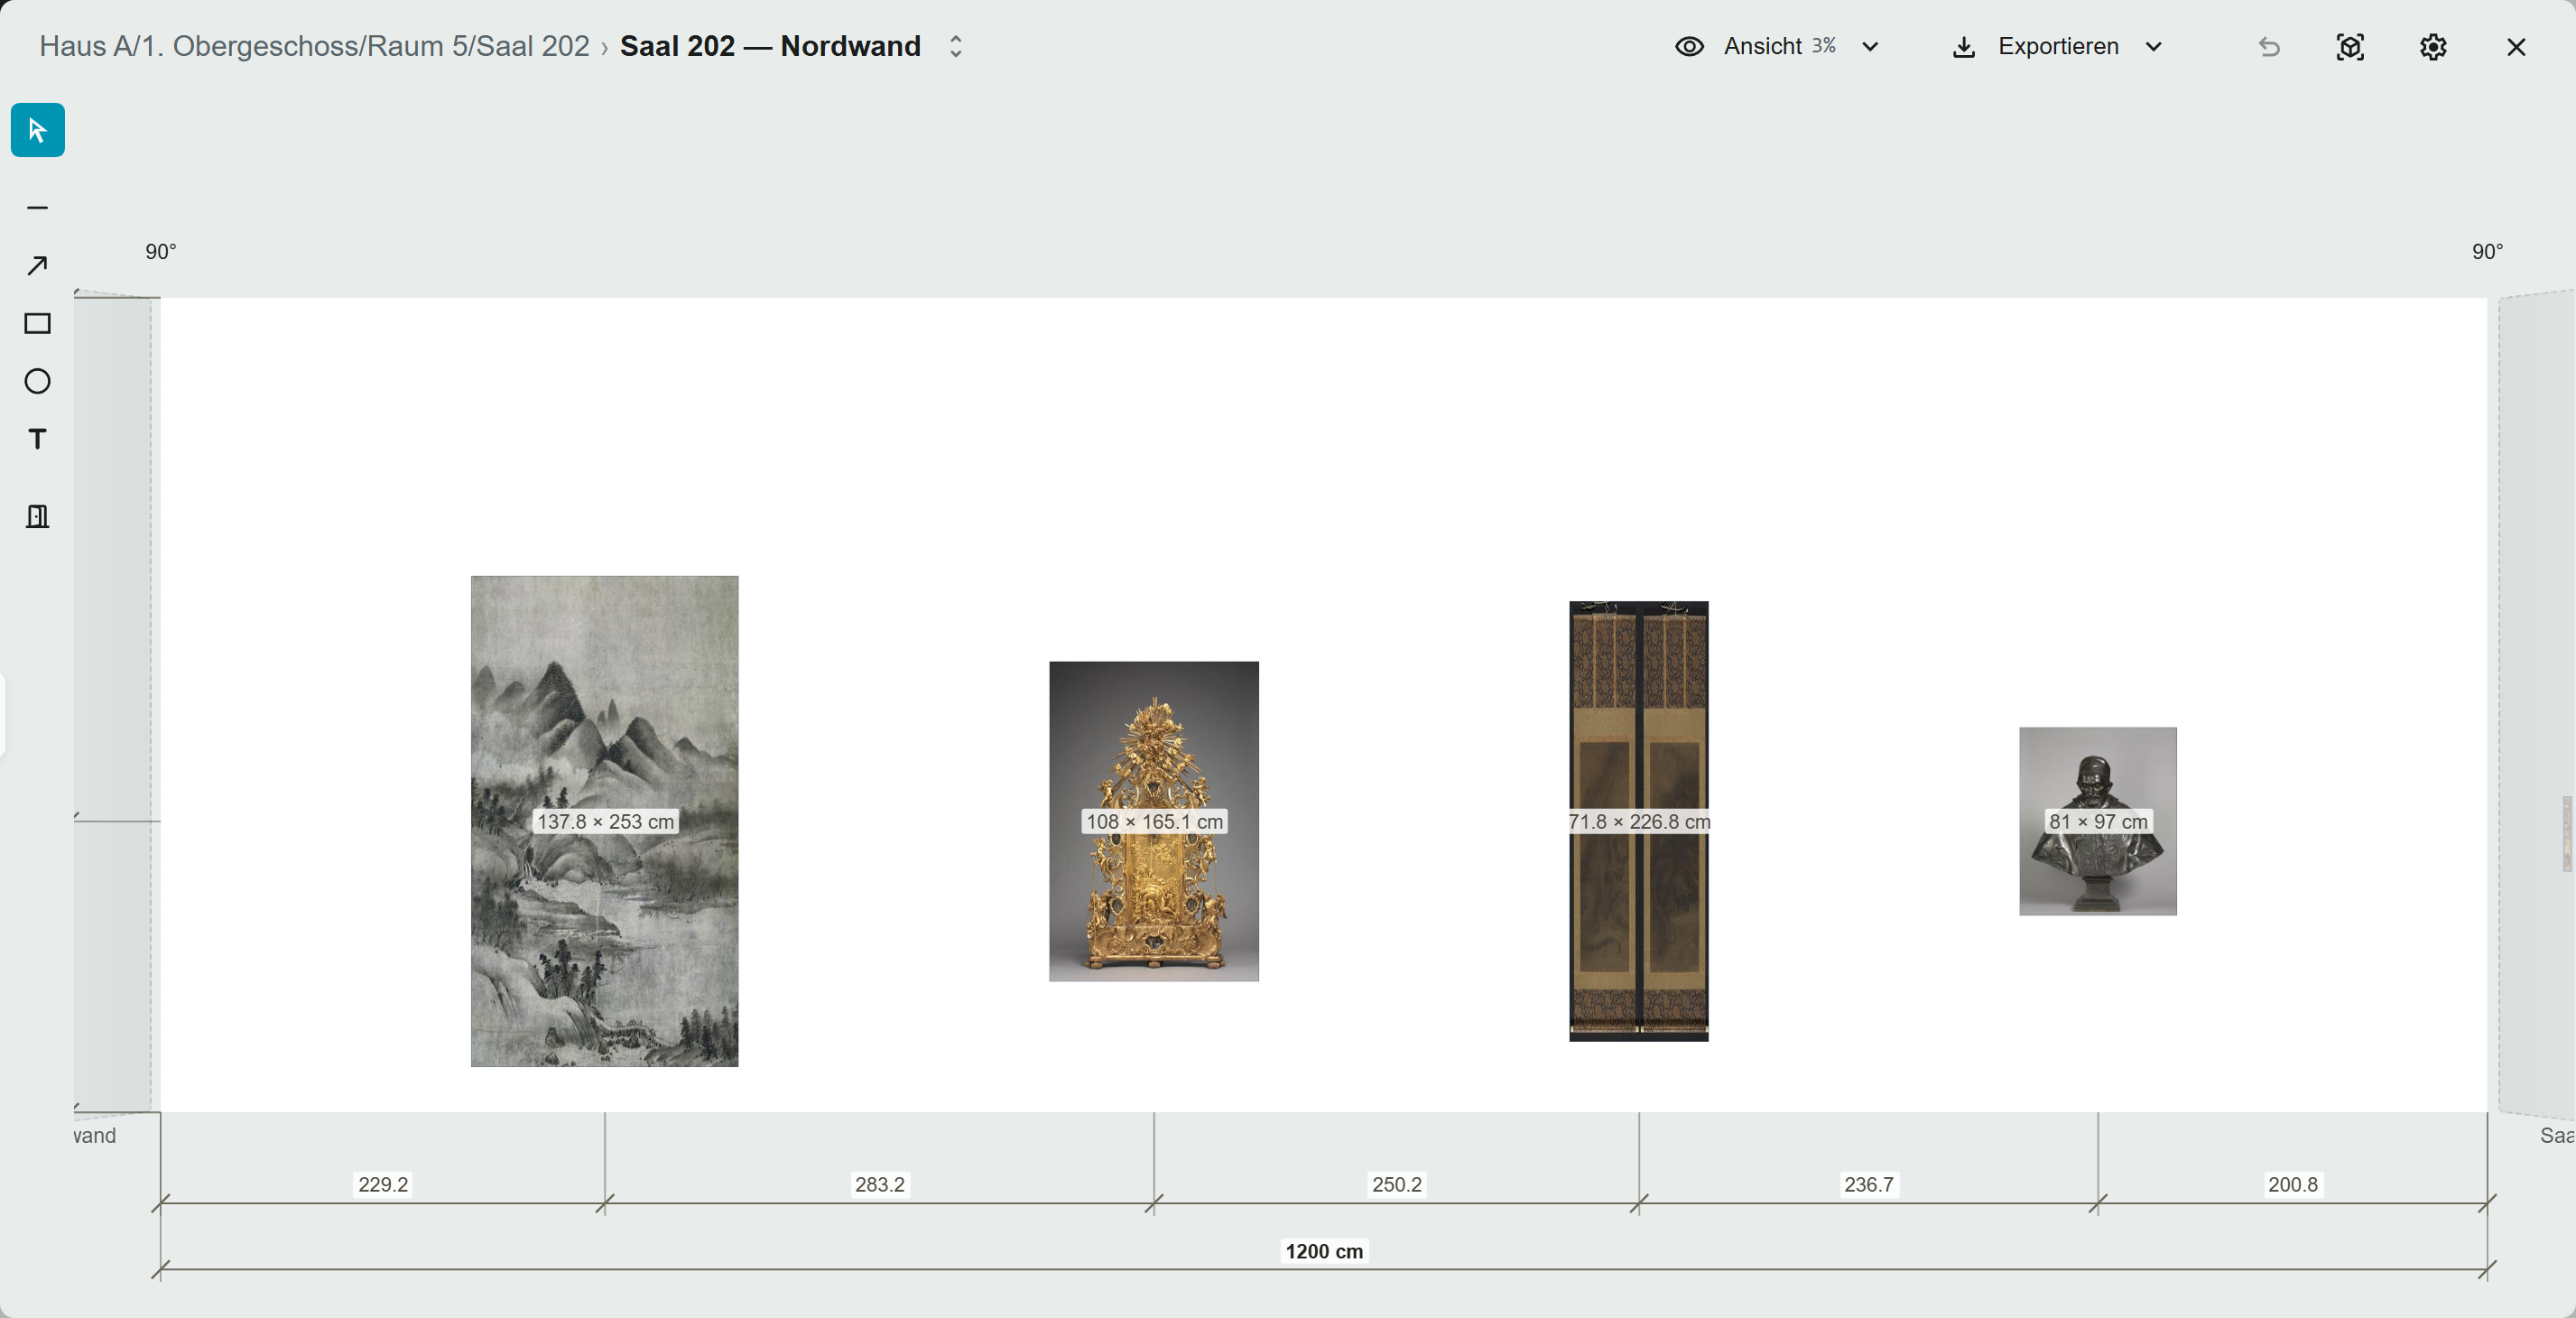Image resolution: width=2576 pixels, height=1318 pixels.
Task: Expand the Ansicht dropdown chevron
Action: (x=1870, y=47)
